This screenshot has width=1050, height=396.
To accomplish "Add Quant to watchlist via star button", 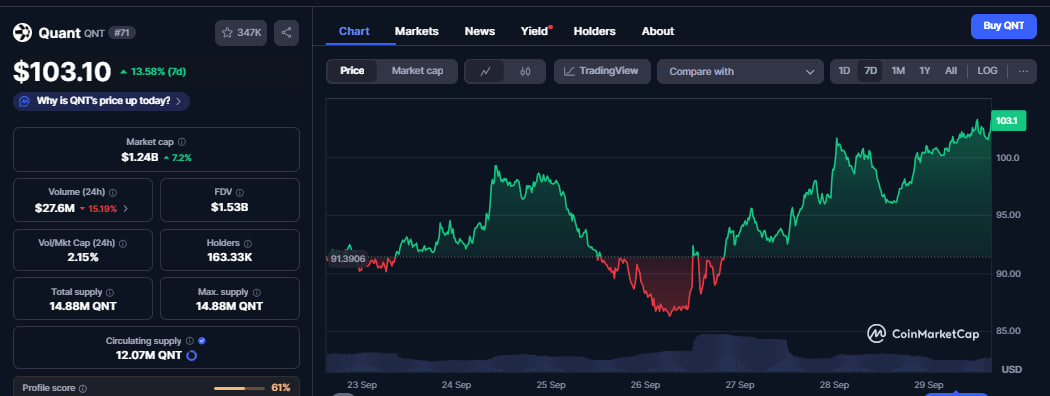I will click(242, 33).
